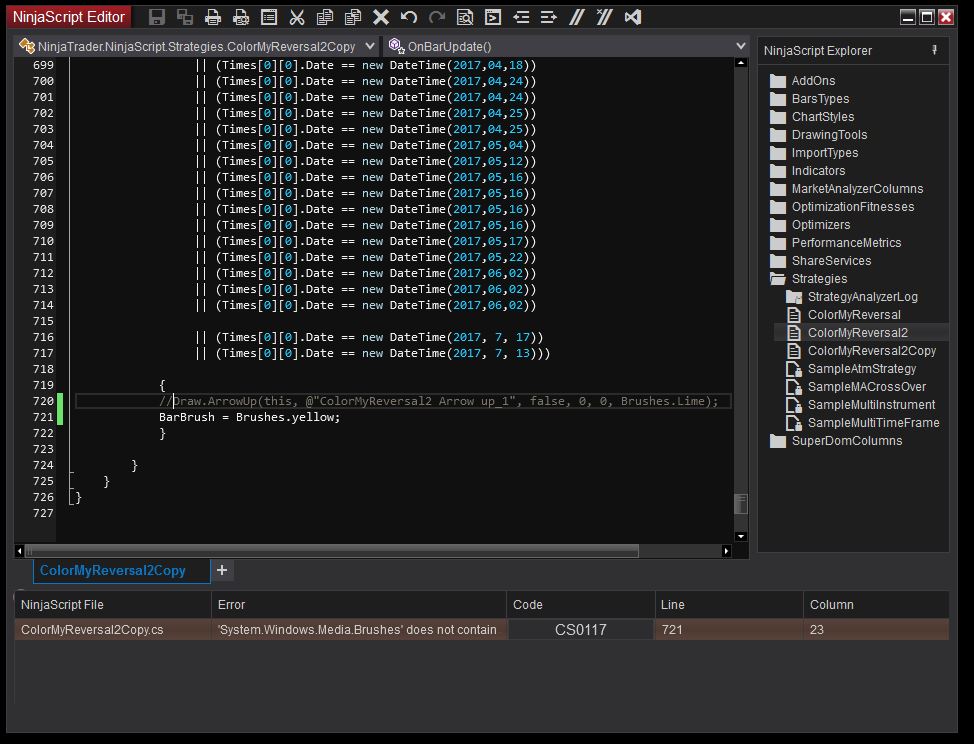Comment selected lines with the double-slash icon
The width and height of the screenshot is (974, 744).
(x=577, y=17)
